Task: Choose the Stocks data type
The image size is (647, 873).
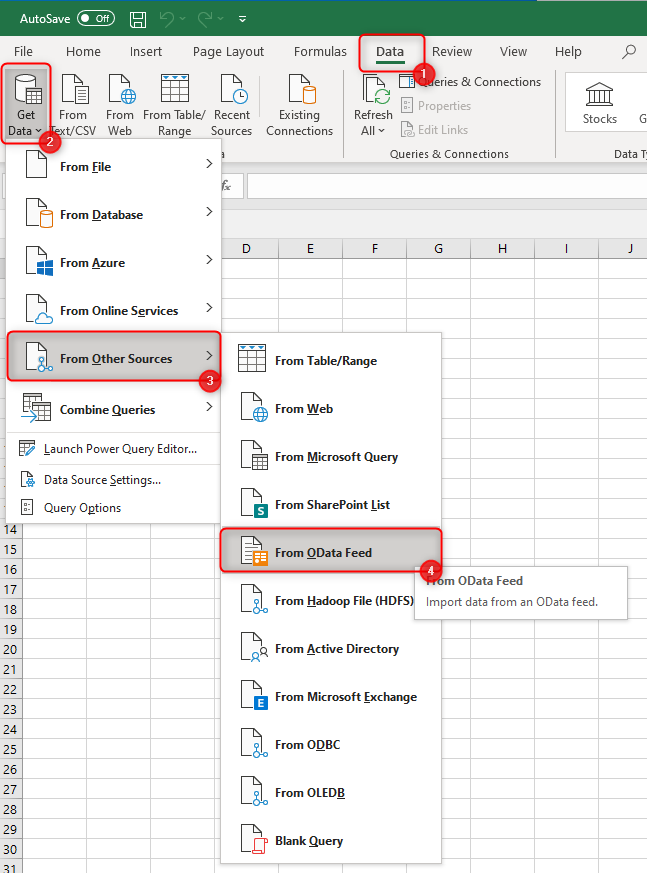Action: [600, 104]
